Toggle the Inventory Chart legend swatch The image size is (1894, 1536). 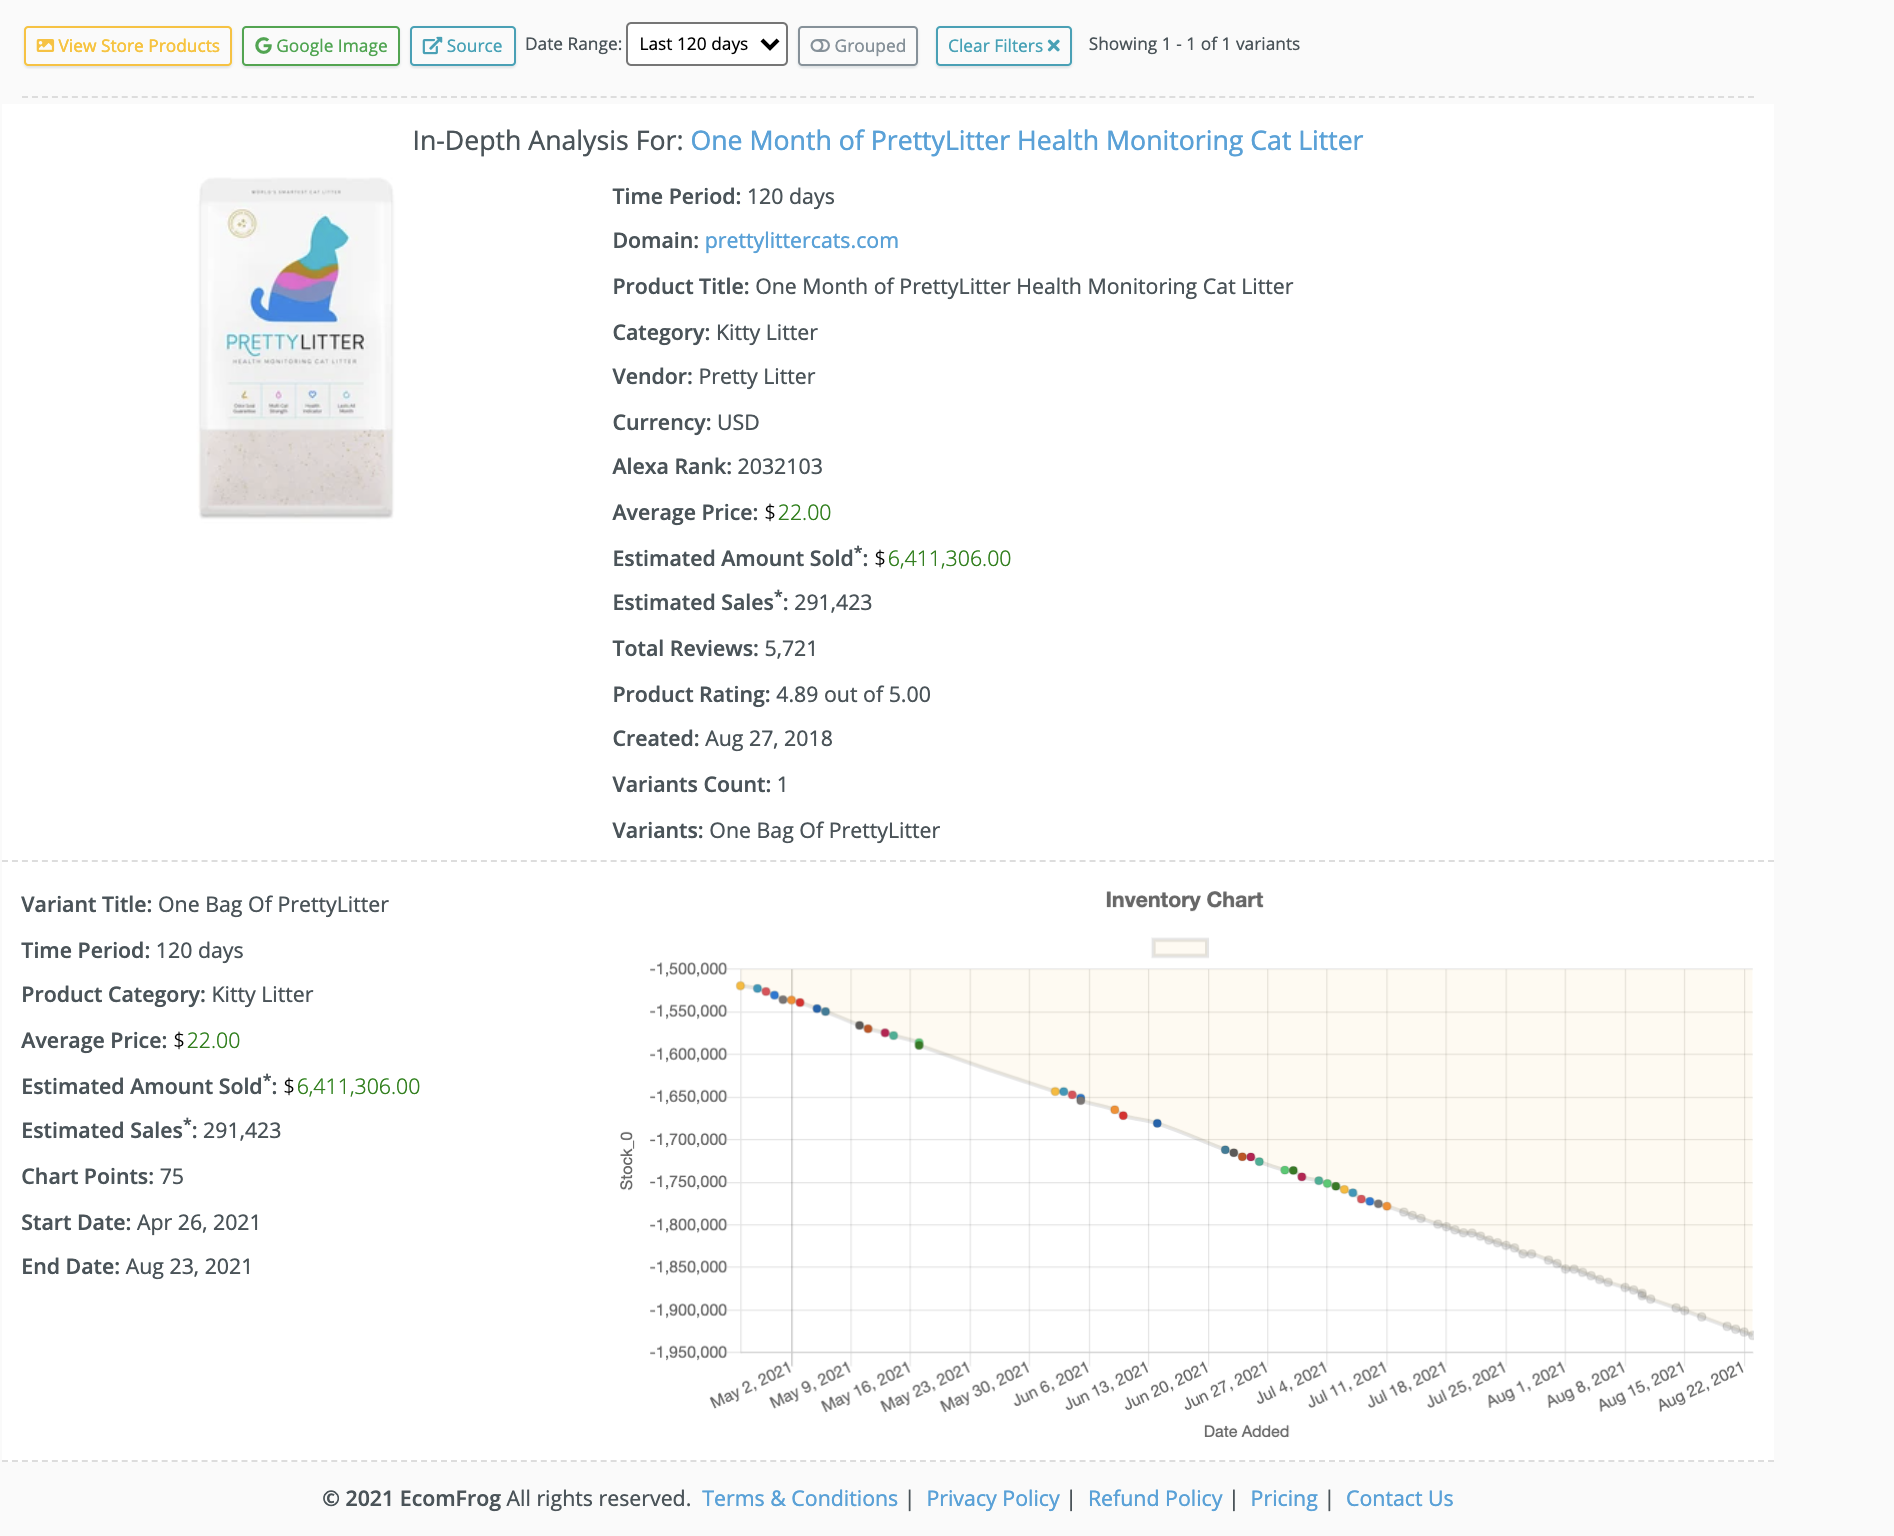coord(1180,947)
